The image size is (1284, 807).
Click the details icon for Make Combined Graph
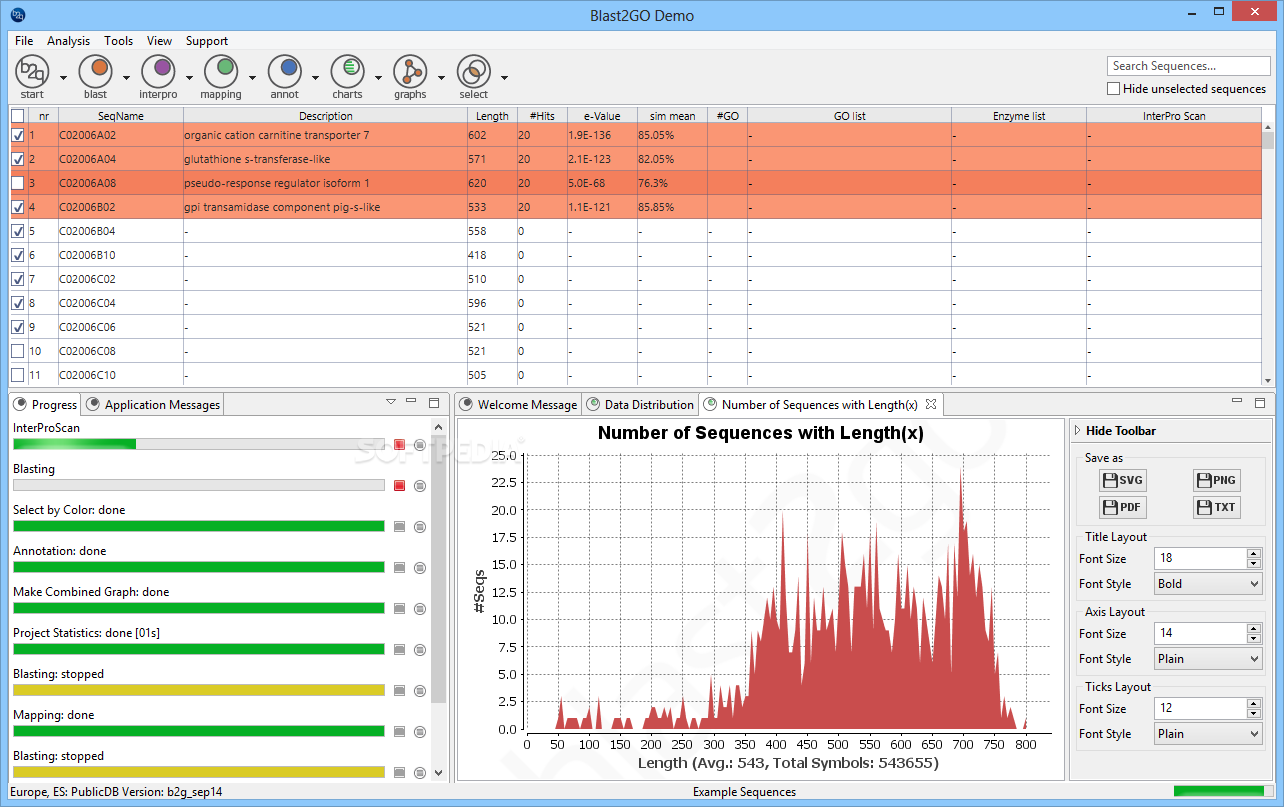pos(420,608)
